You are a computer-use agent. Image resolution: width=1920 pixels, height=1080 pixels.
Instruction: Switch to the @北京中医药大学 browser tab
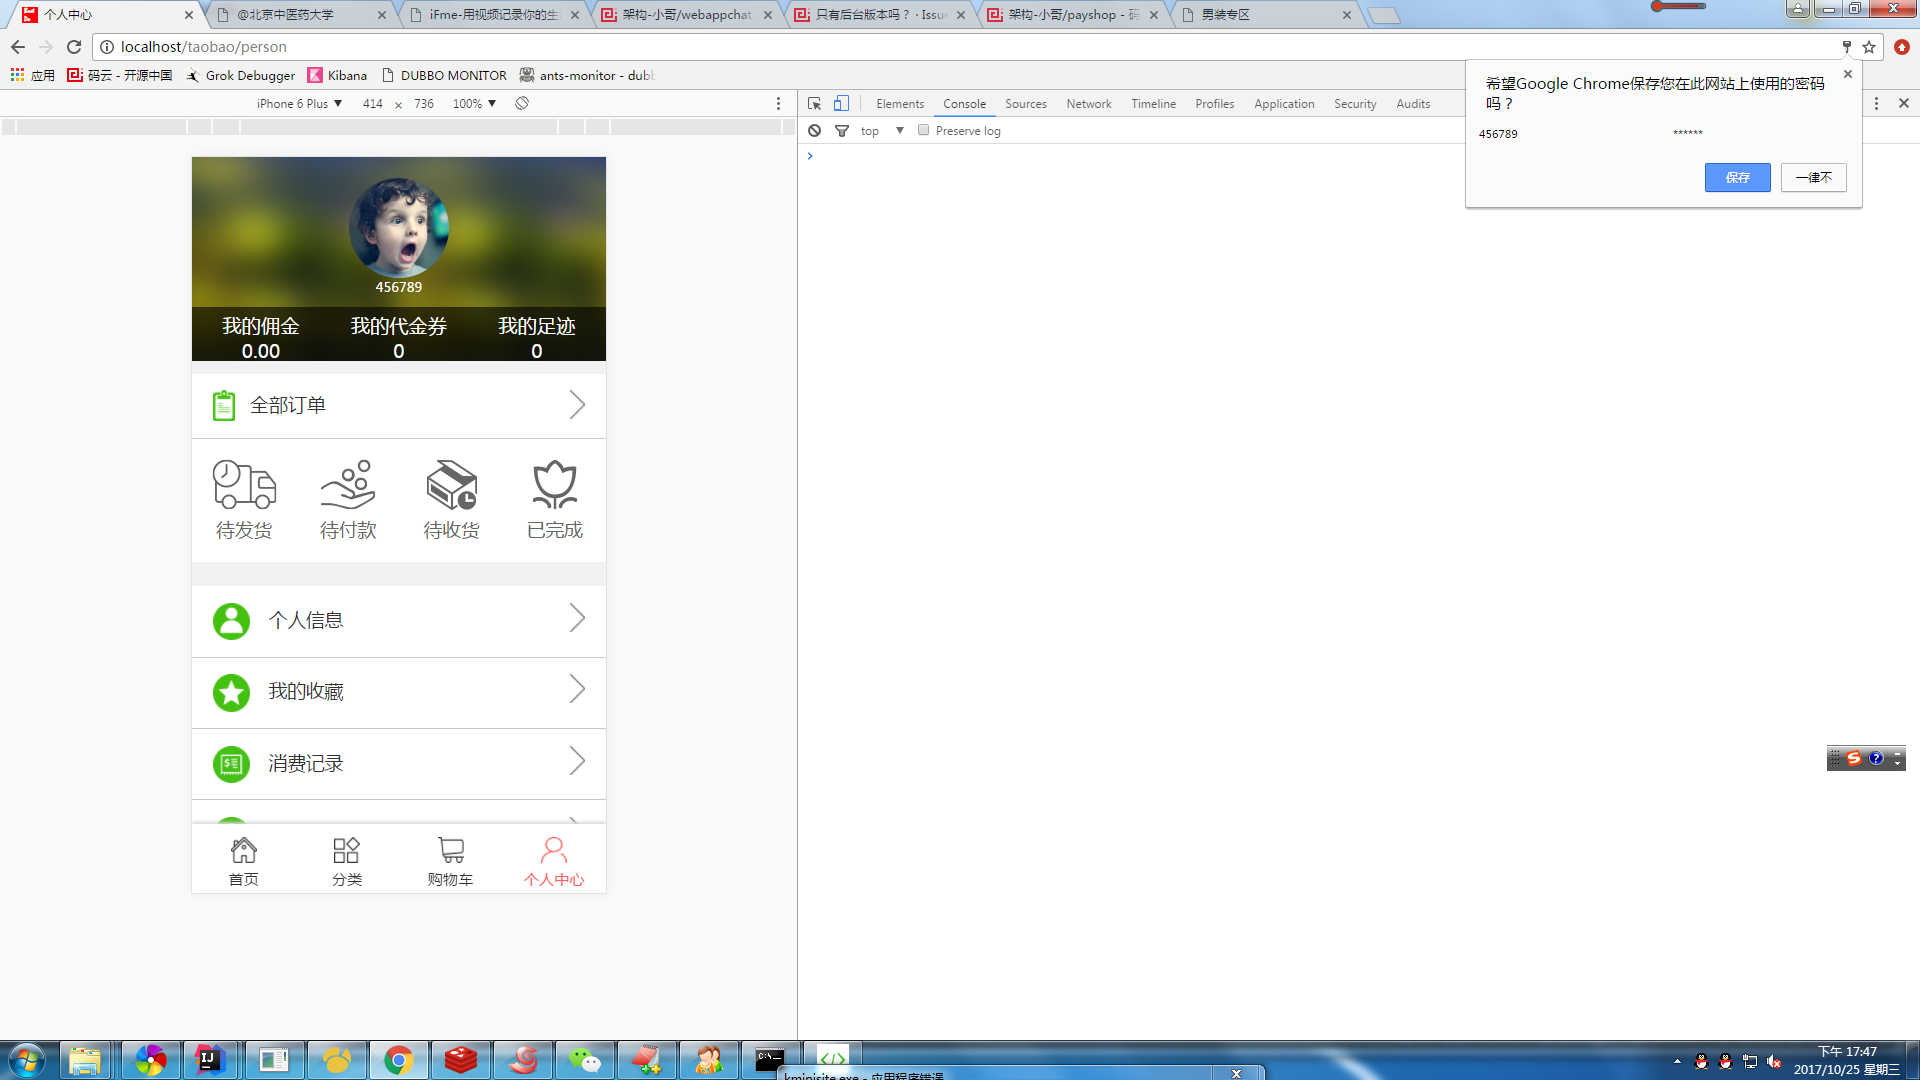(x=299, y=15)
